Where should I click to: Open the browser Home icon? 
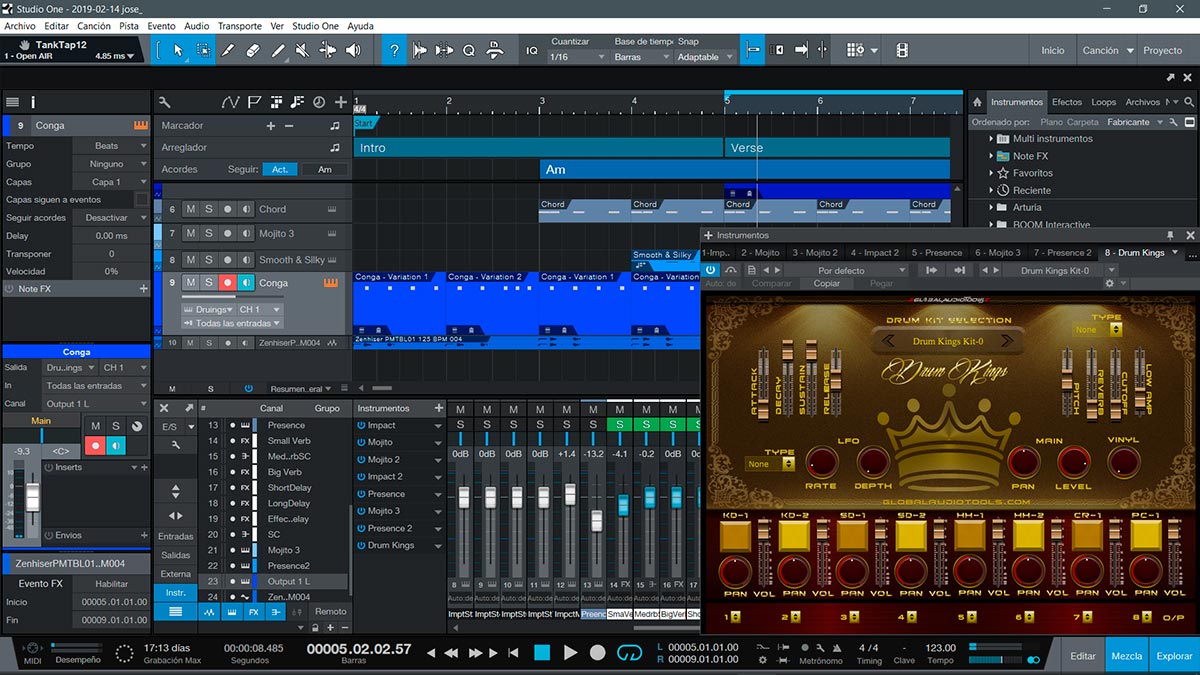click(x=977, y=102)
